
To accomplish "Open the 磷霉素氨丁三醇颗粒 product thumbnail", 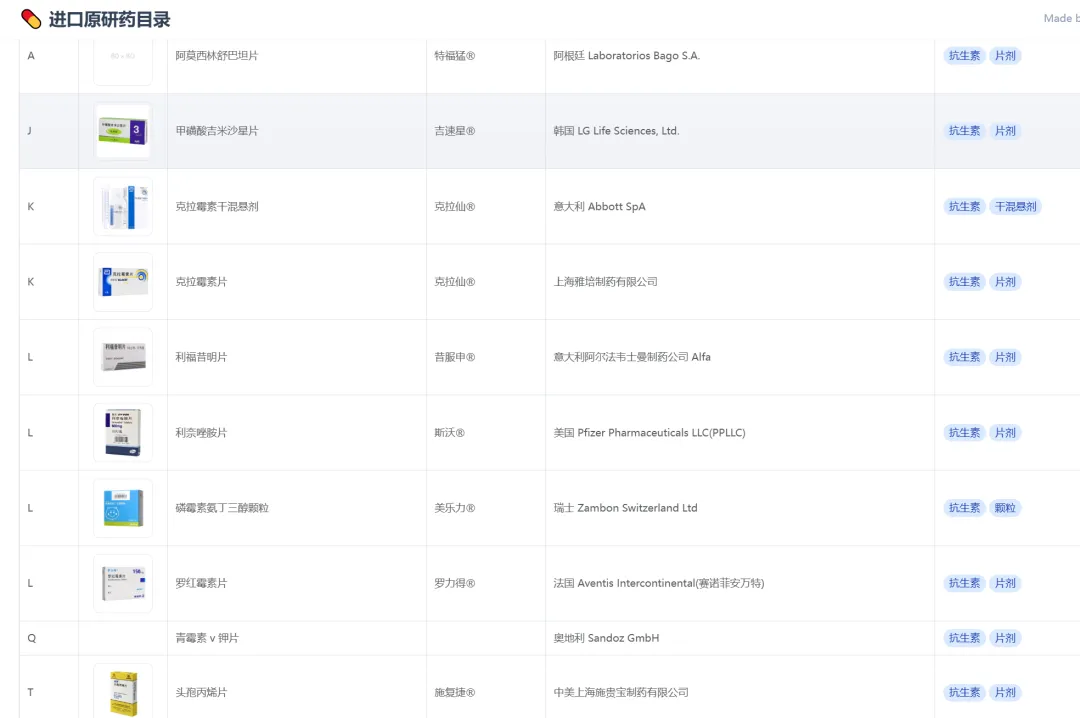I will coord(123,508).
